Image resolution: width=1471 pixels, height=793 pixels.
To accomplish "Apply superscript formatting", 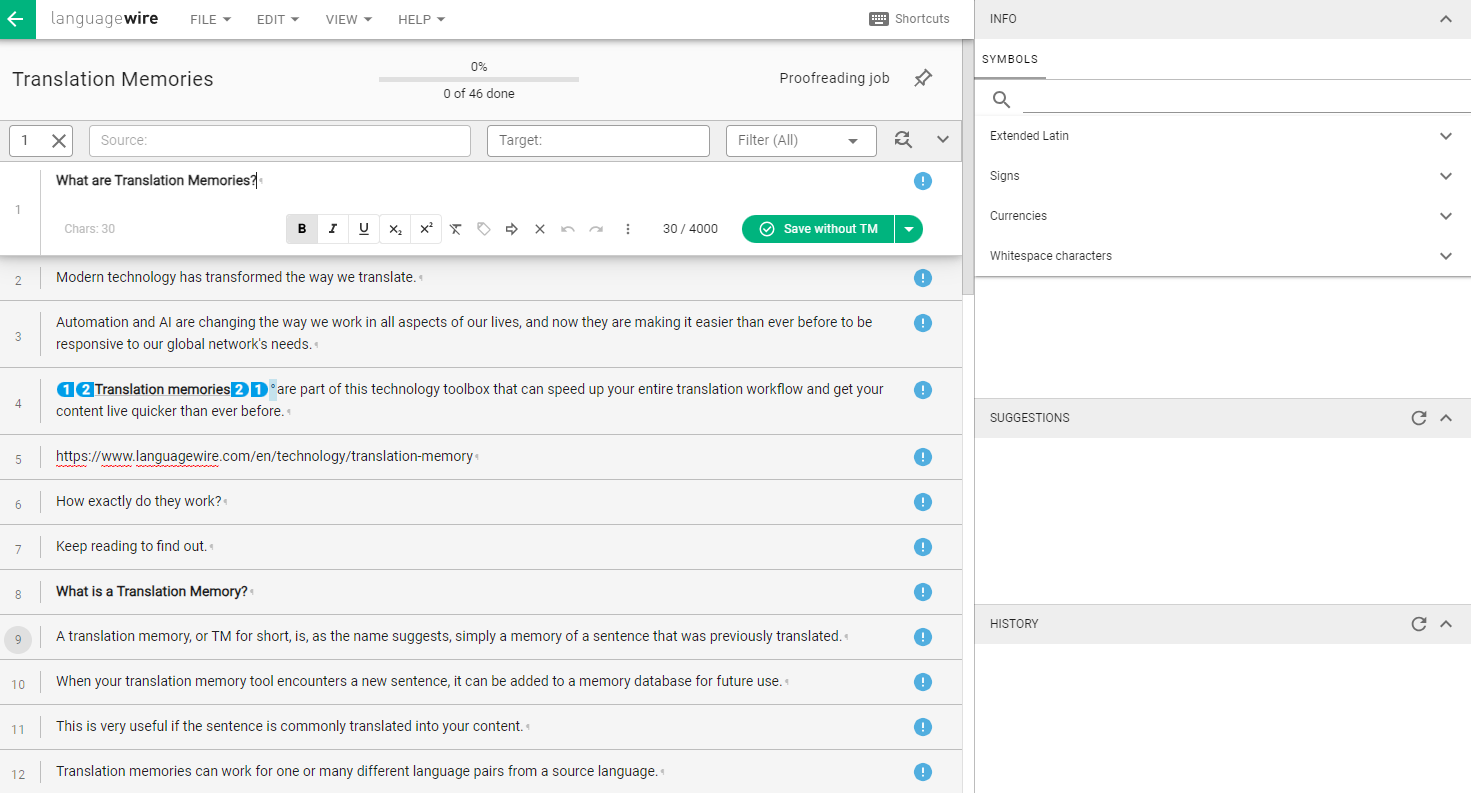I will pos(426,229).
